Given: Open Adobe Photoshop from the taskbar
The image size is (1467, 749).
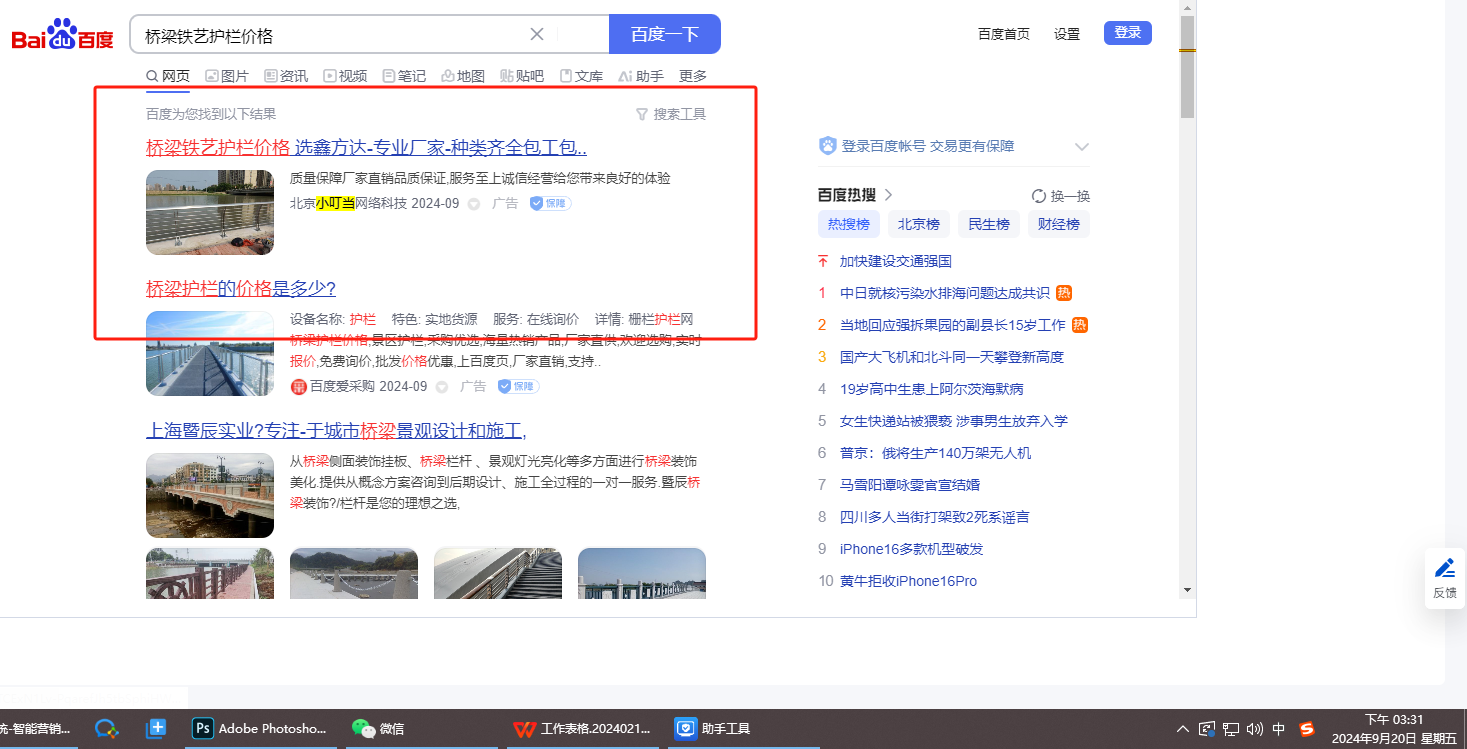Looking at the screenshot, I should 259,729.
